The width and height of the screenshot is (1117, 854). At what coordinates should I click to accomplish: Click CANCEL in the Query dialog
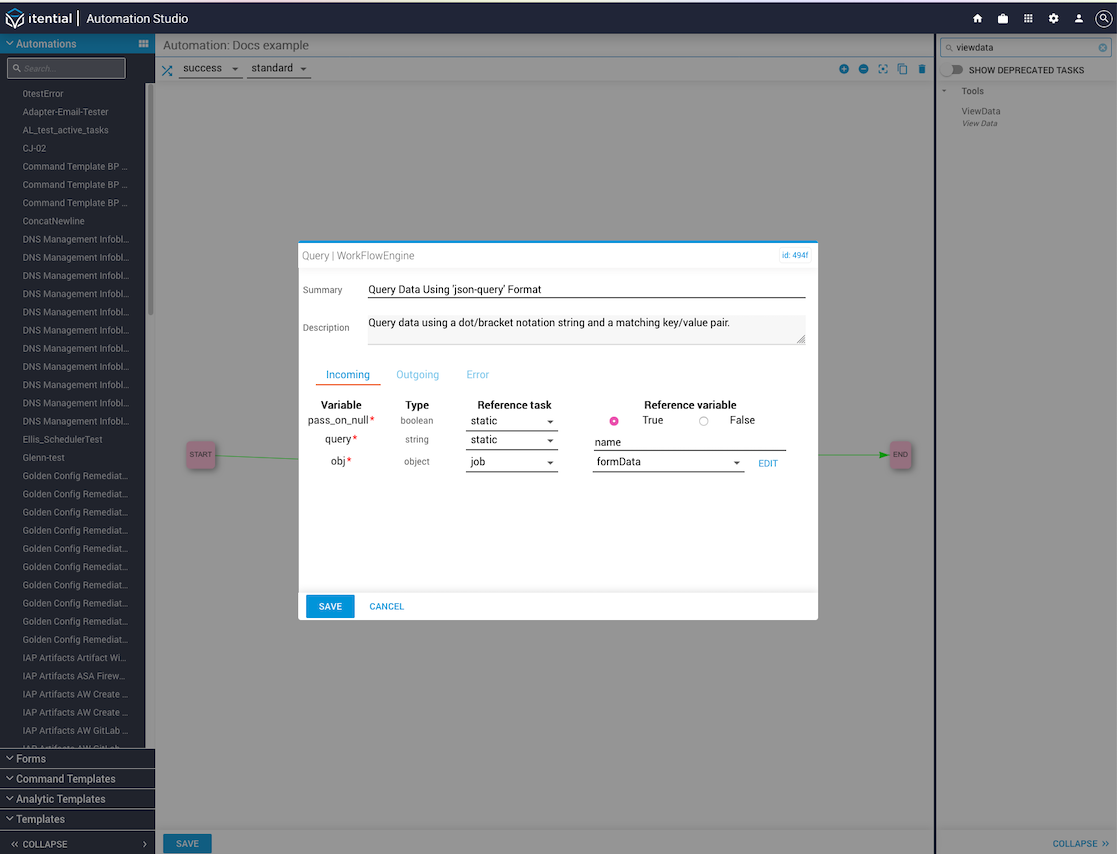coord(386,607)
